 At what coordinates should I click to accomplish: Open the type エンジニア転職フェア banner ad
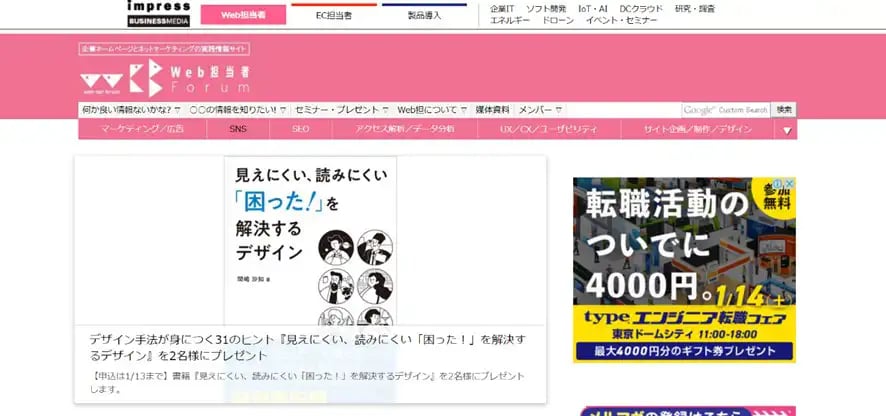pos(684,270)
